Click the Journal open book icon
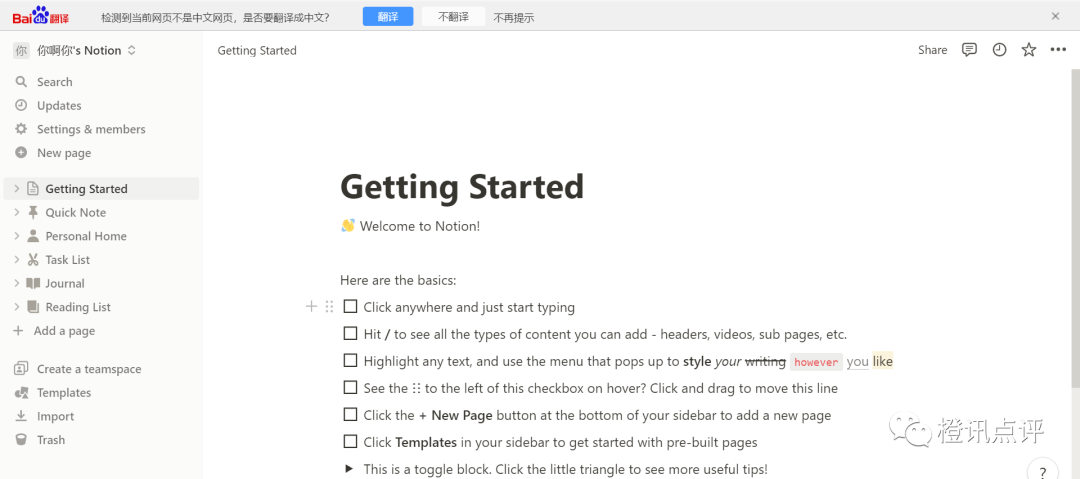This screenshot has width=1080, height=479. tap(32, 283)
